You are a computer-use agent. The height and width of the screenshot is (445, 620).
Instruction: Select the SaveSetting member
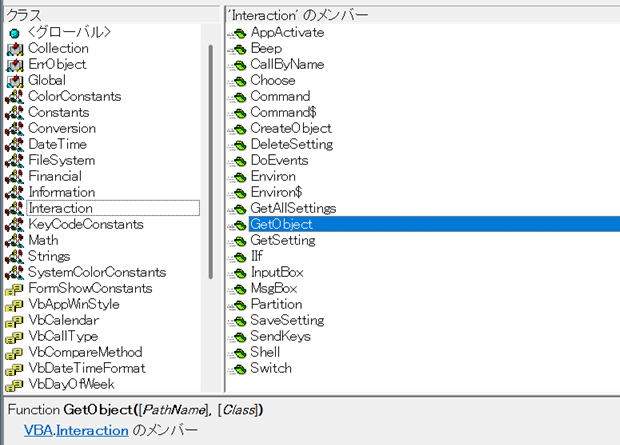pyautogui.click(x=287, y=320)
